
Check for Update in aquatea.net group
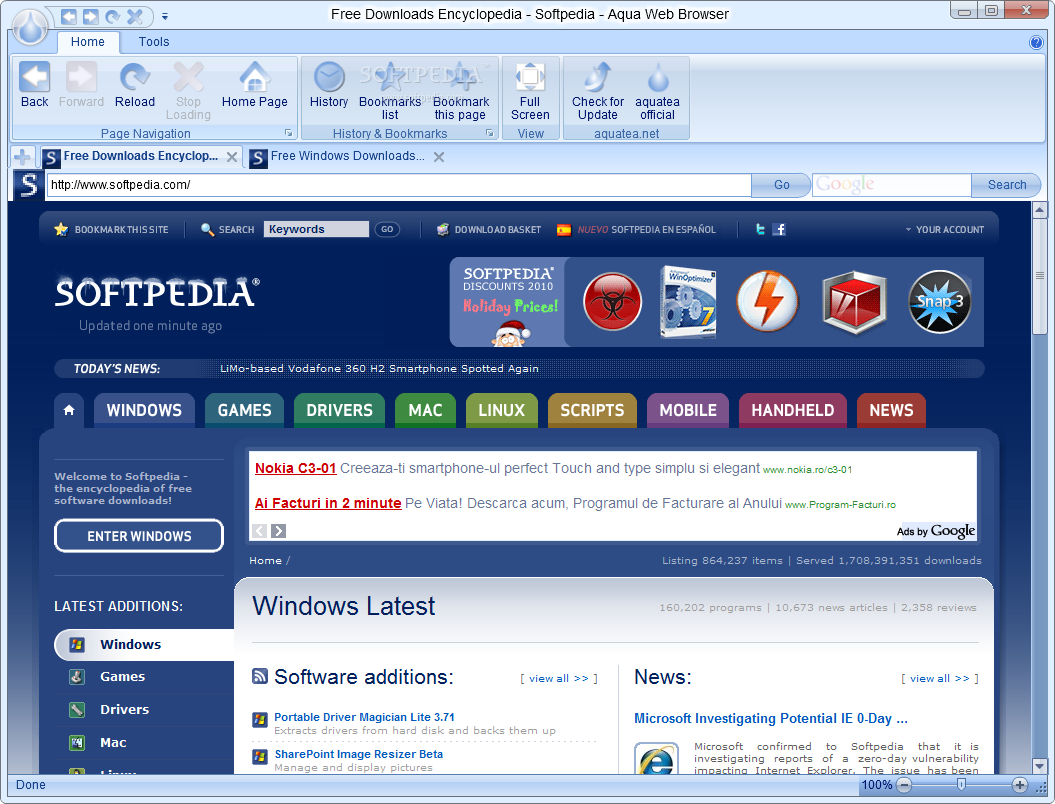tap(597, 77)
